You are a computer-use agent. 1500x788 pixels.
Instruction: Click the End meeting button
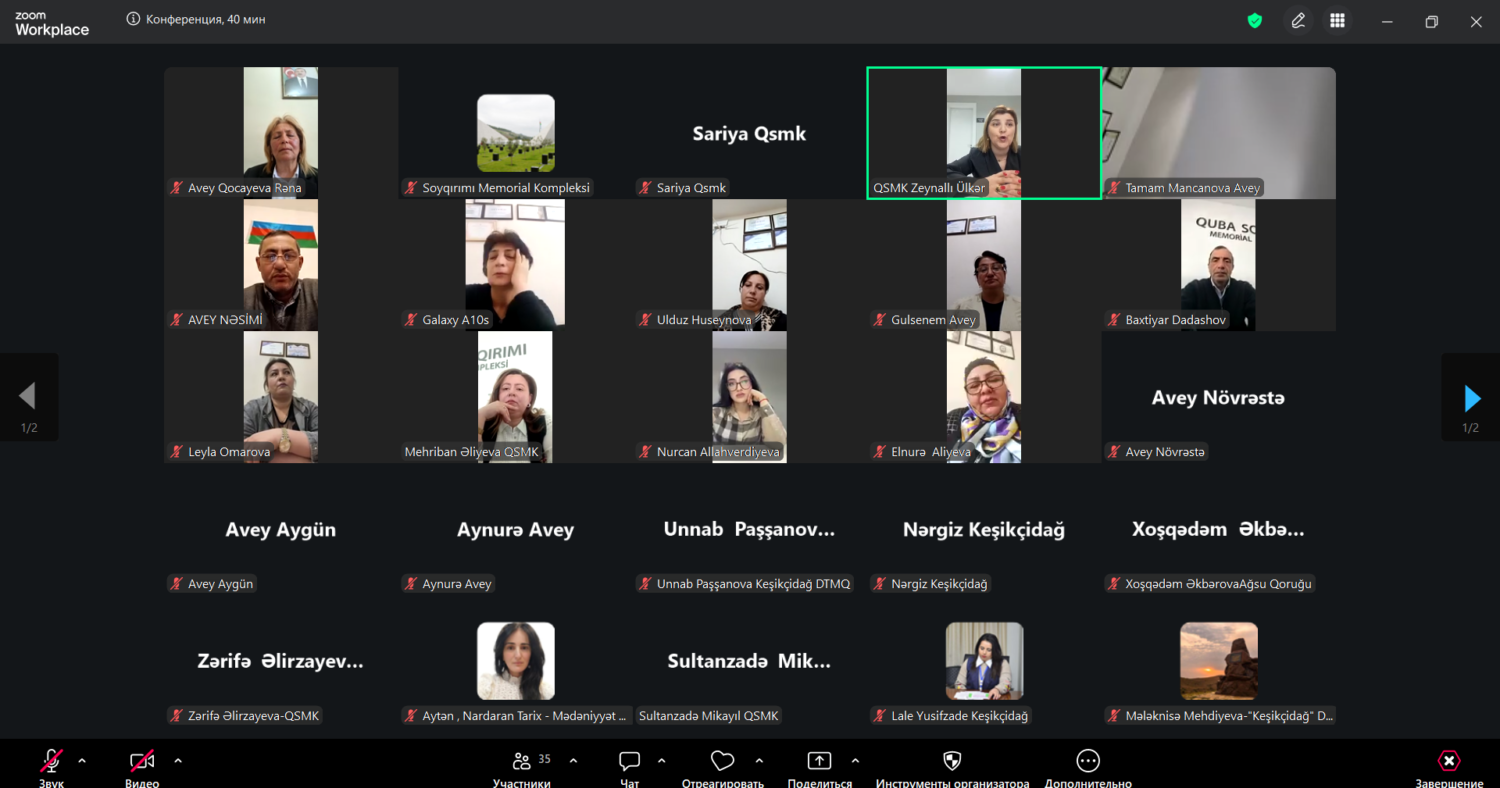click(x=1448, y=761)
